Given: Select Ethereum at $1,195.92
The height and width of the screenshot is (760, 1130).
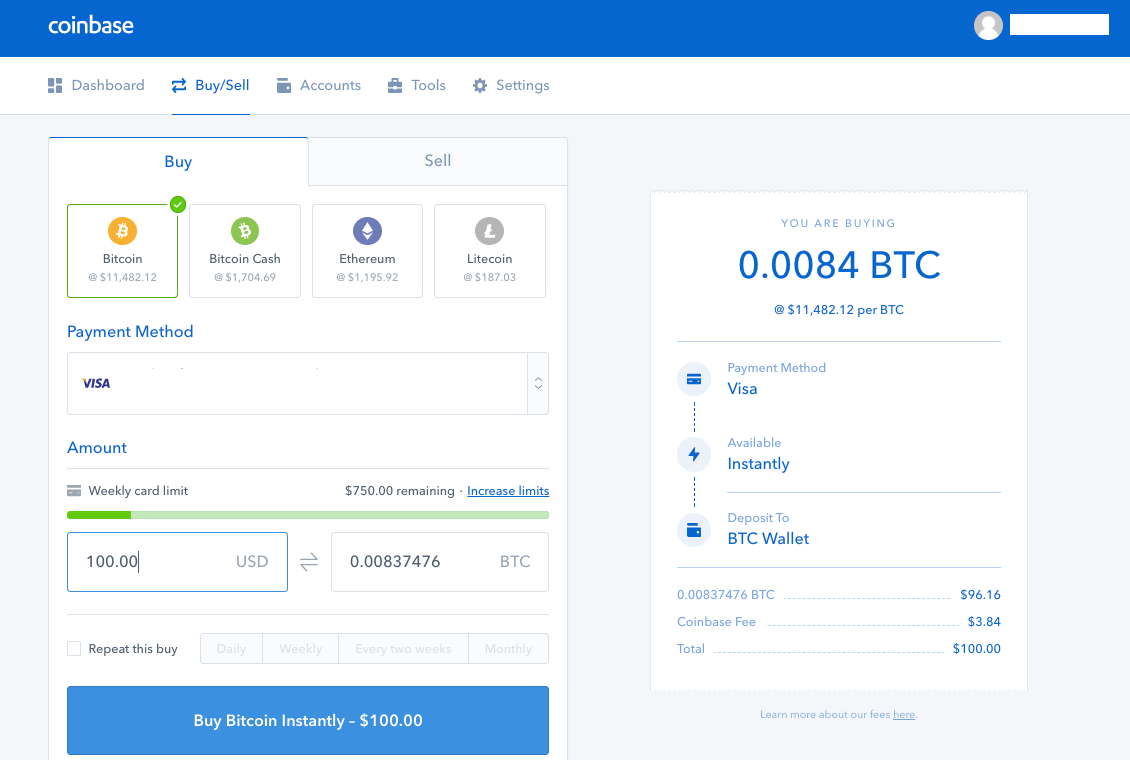Looking at the screenshot, I should click(368, 251).
